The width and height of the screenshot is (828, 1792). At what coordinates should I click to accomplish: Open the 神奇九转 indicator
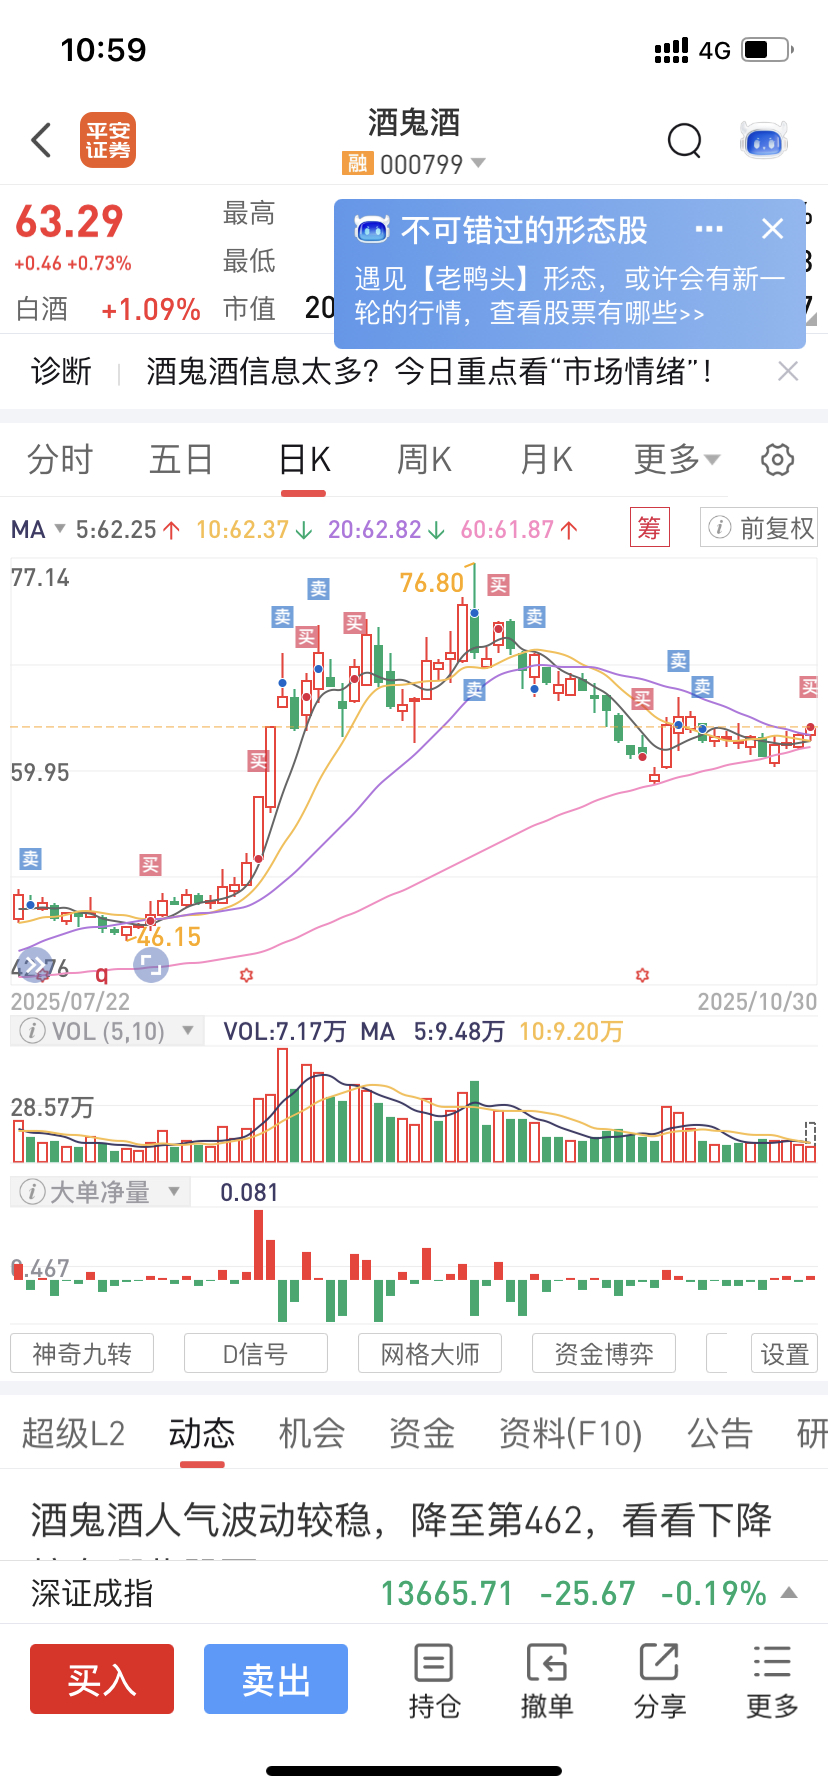click(x=82, y=1353)
